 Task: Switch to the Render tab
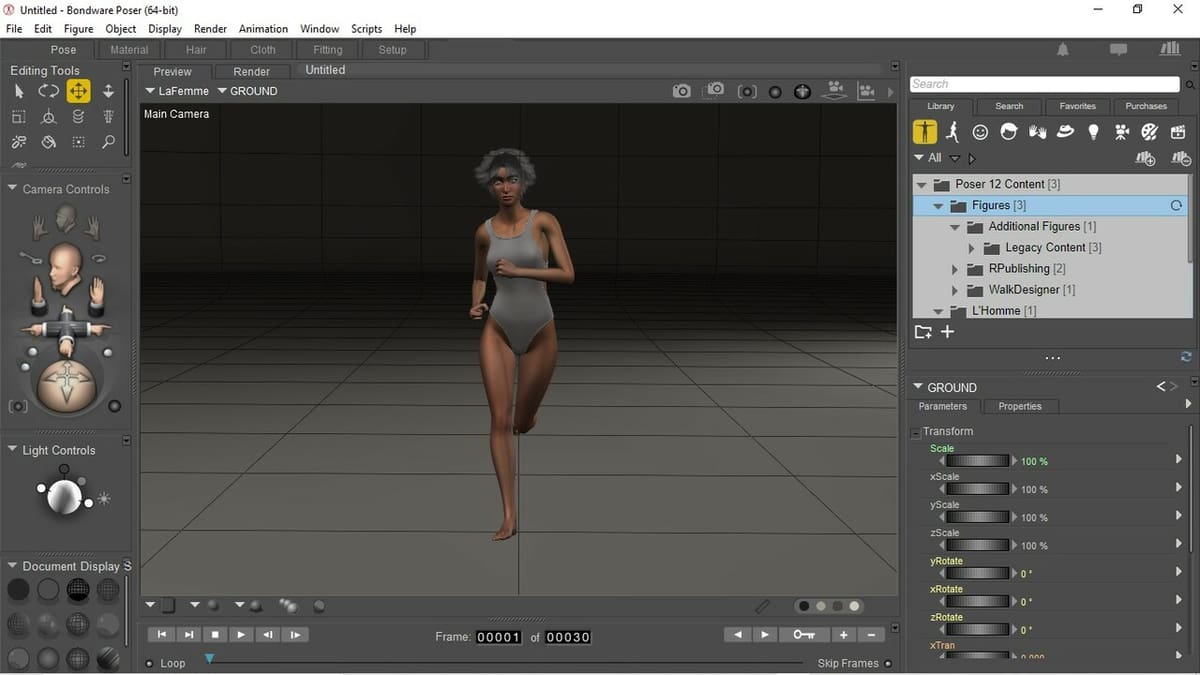(x=251, y=71)
